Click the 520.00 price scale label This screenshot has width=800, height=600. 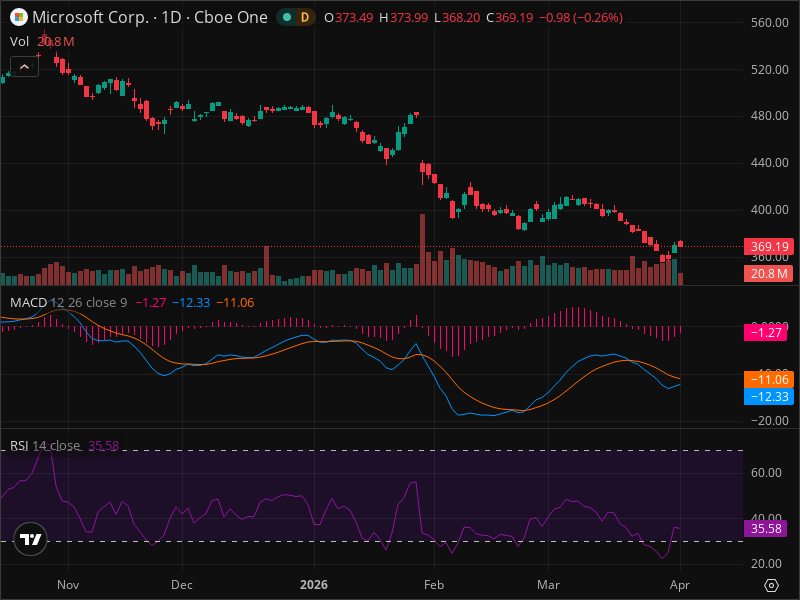coord(769,69)
